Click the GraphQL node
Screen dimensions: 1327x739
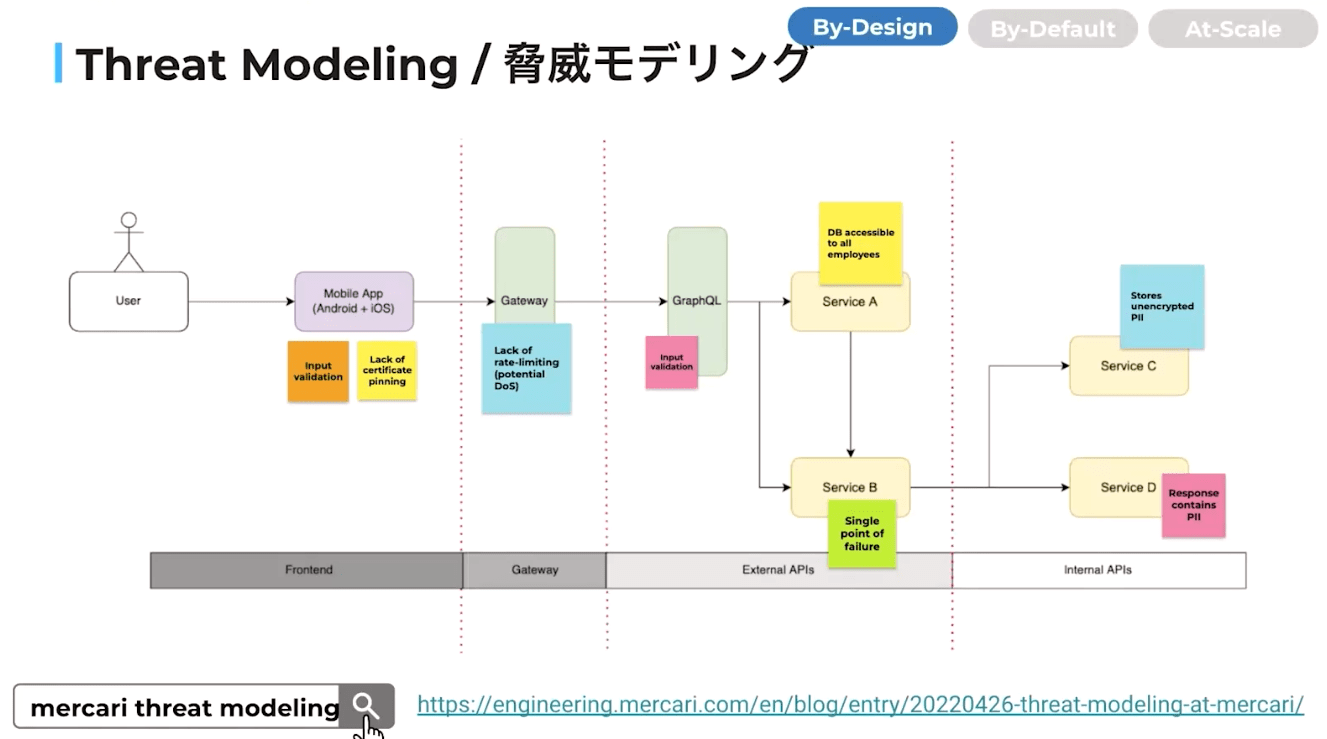pyautogui.click(x=697, y=300)
